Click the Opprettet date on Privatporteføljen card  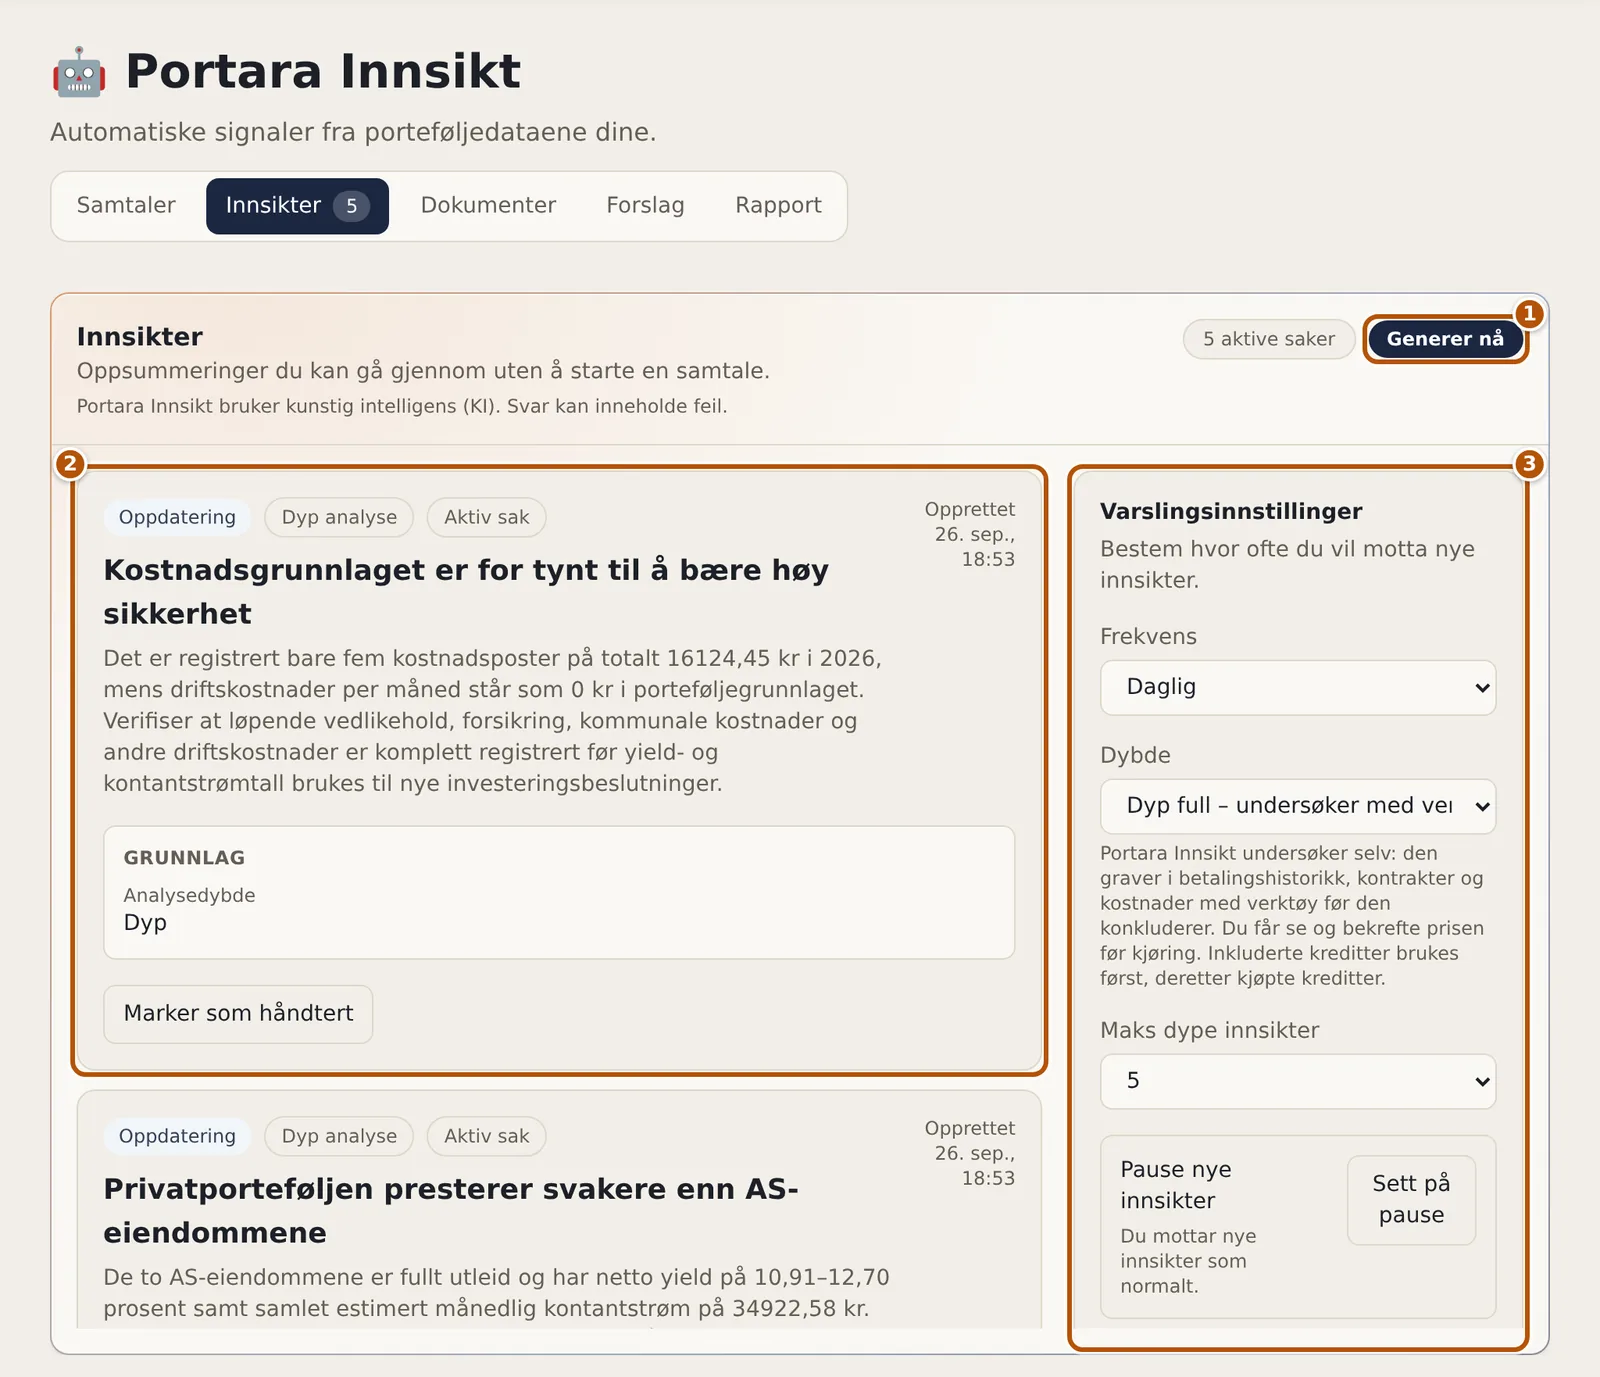pyautogui.click(x=970, y=1153)
